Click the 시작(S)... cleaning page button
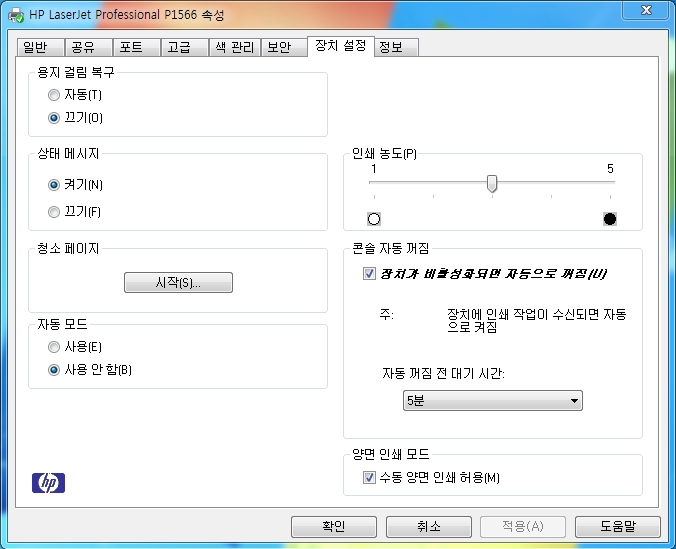This screenshot has height=549, width=676. point(178,282)
